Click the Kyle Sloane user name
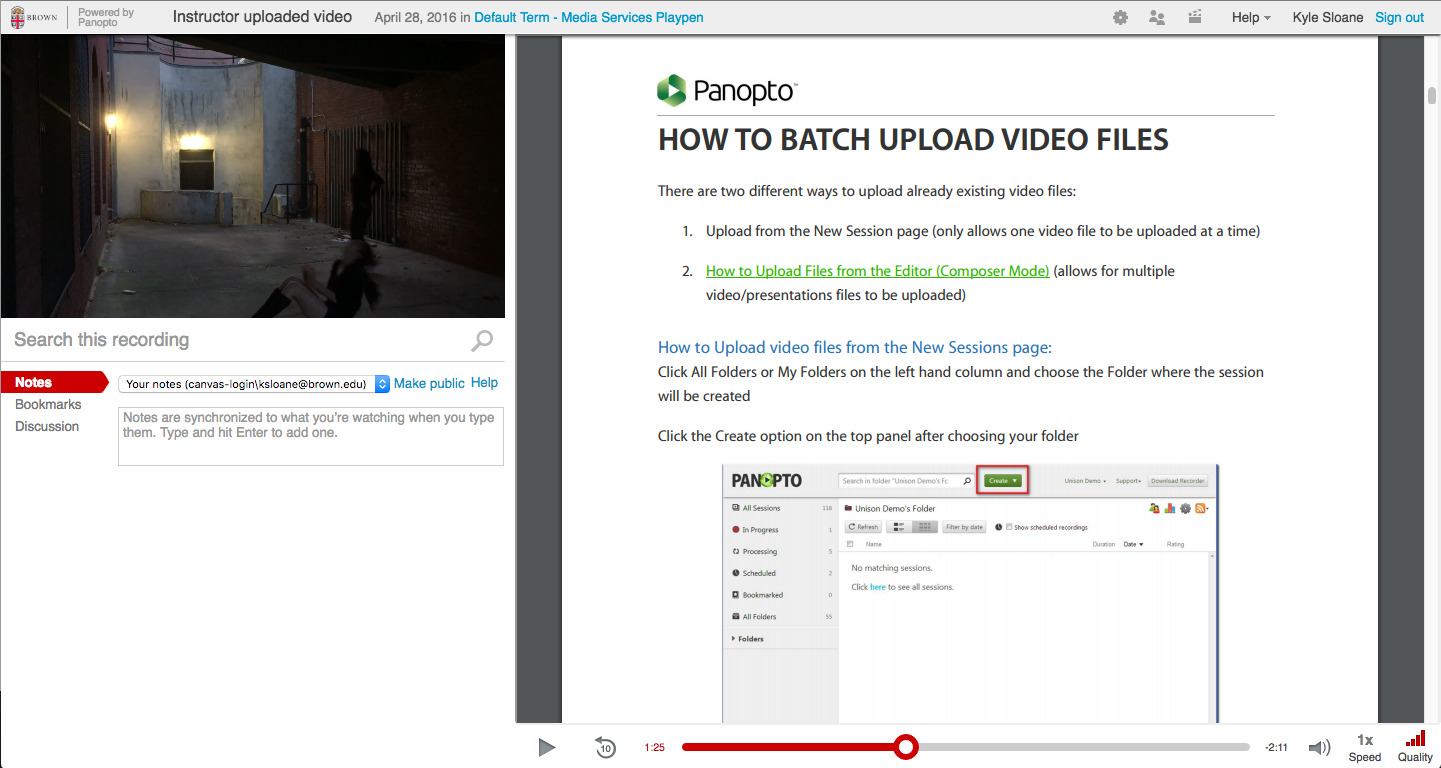The height and width of the screenshot is (768, 1441). 1327,17
